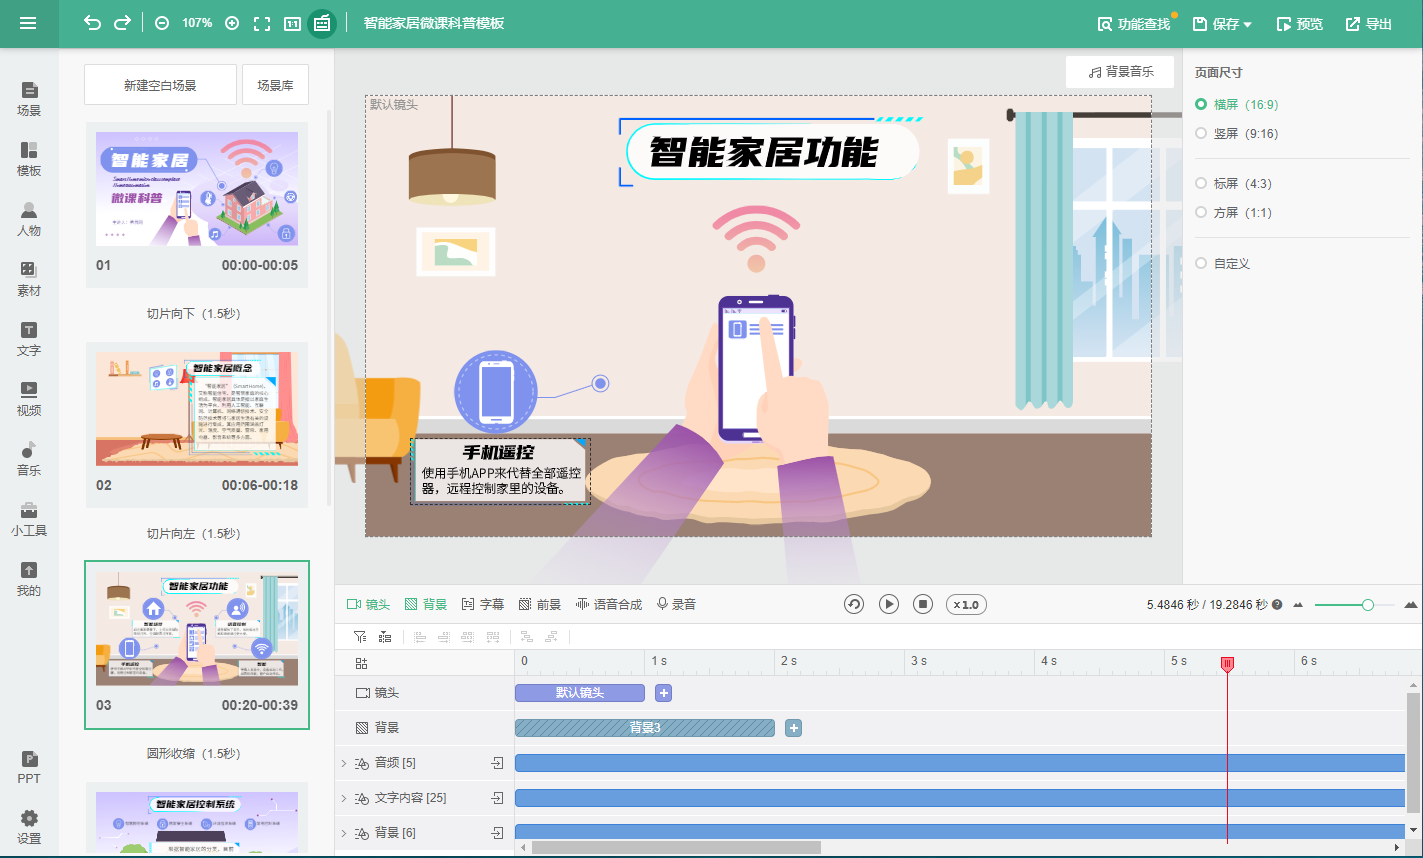
Task: Select the 默认镜头 clip on timeline
Action: 580,693
